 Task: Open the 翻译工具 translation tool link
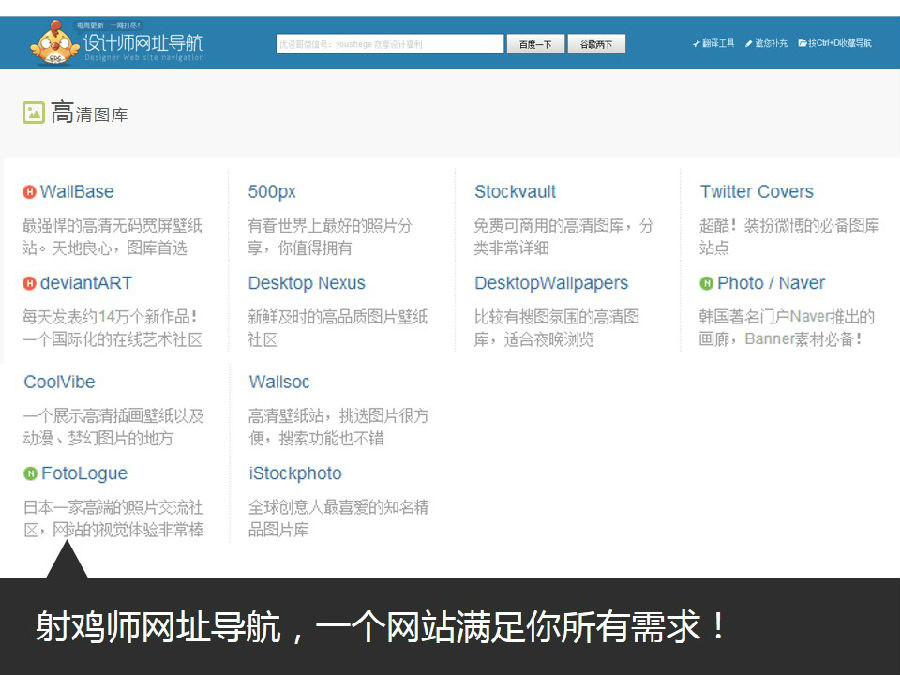click(713, 43)
